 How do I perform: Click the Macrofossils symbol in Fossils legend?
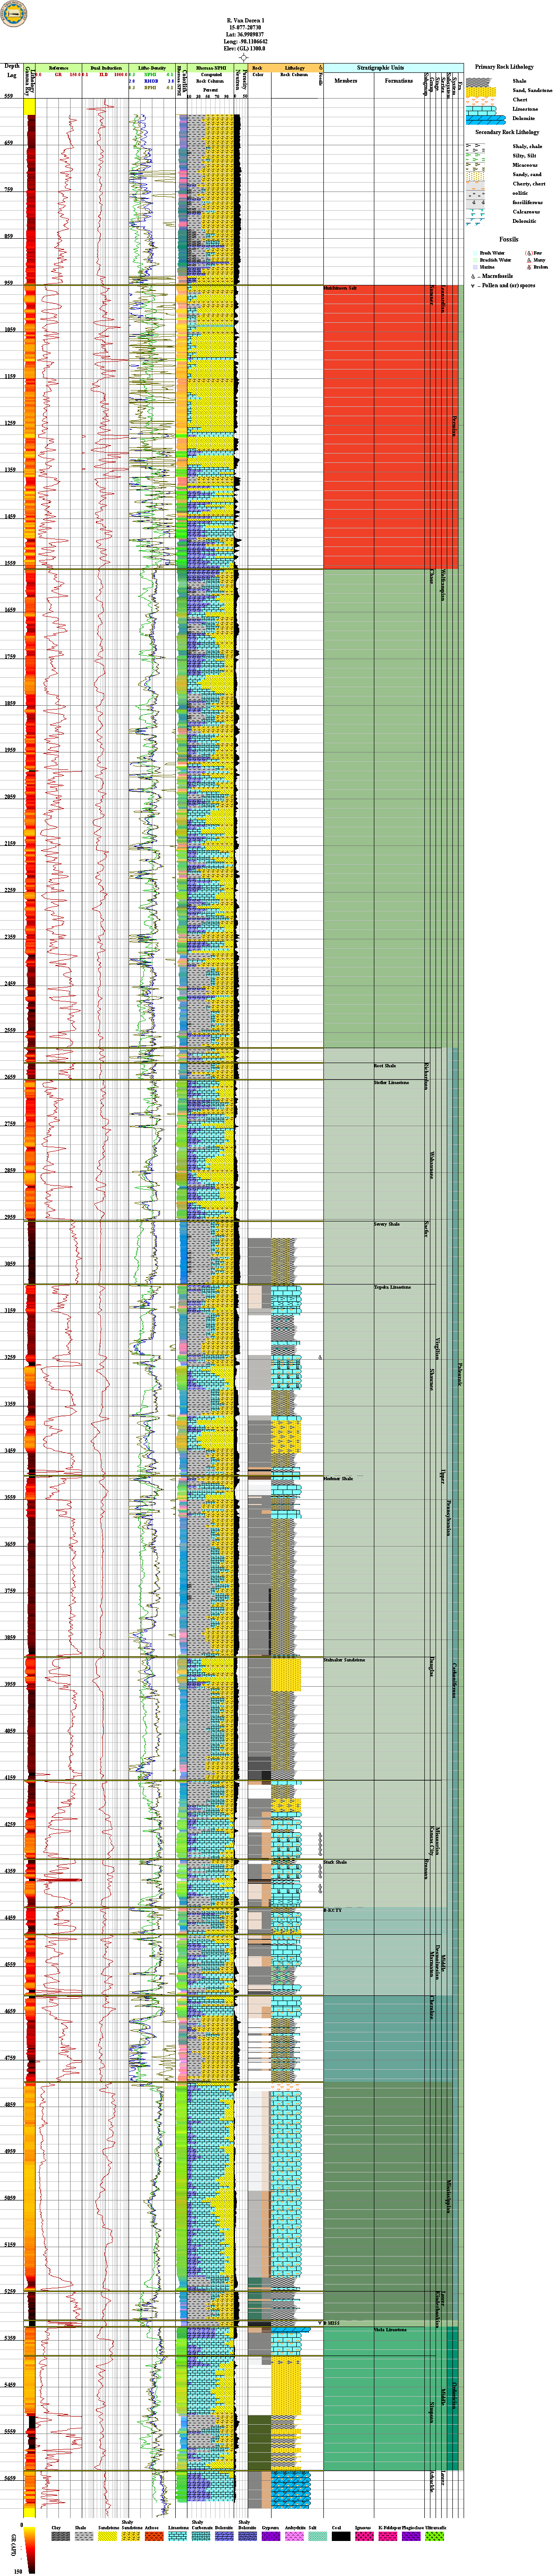(473, 277)
